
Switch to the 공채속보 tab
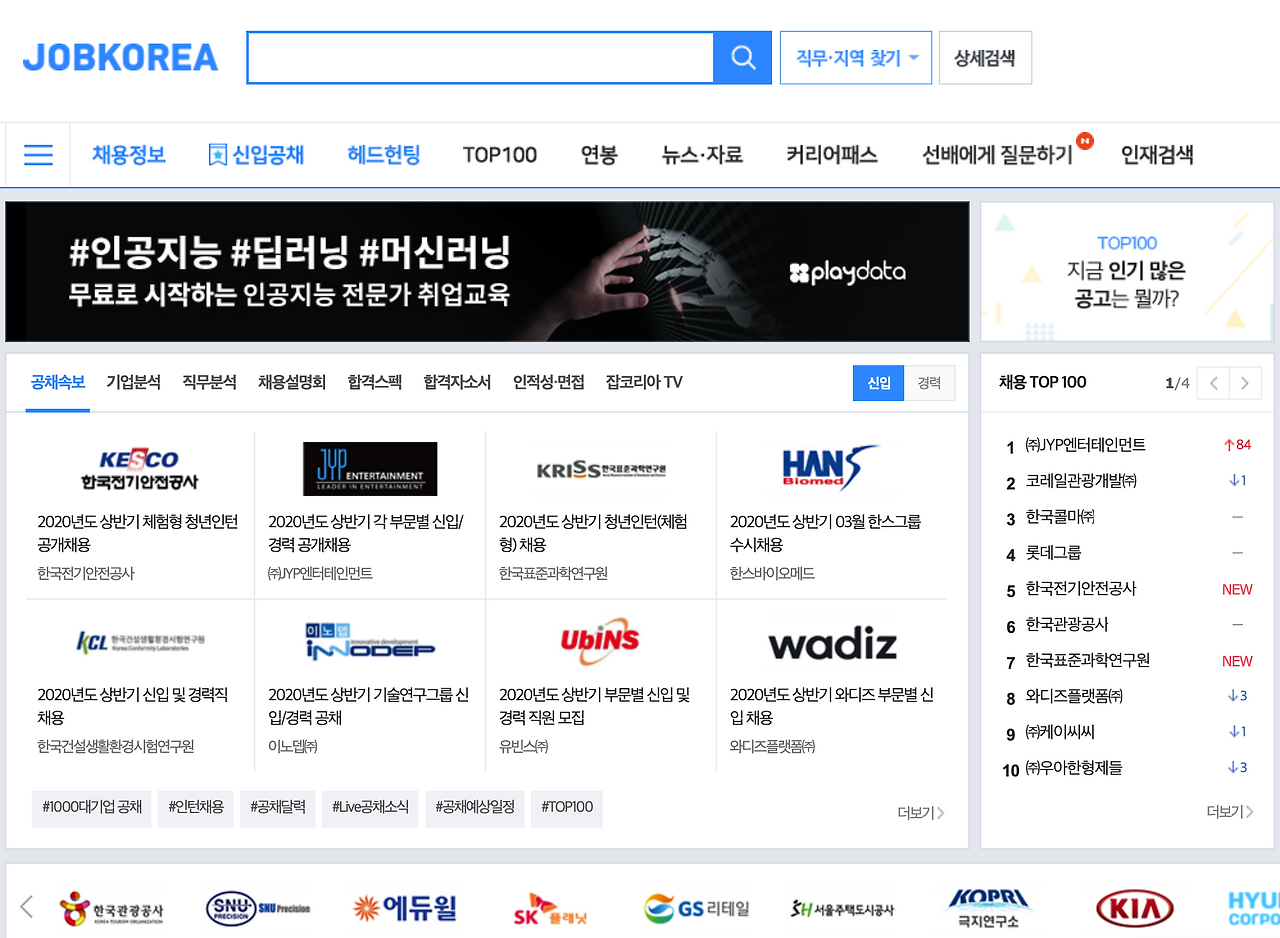[58, 382]
